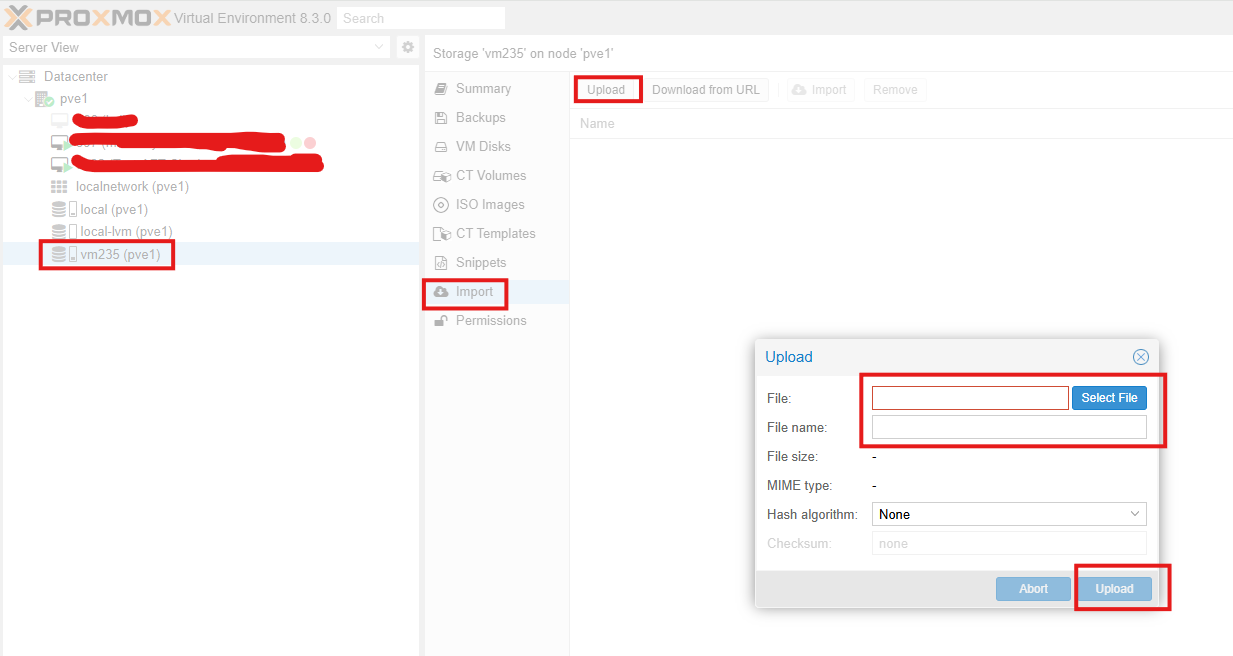This screenshot has width=1233, height=656.
Task: Click the Backups floppy icon
Action: tap(440, 118)
